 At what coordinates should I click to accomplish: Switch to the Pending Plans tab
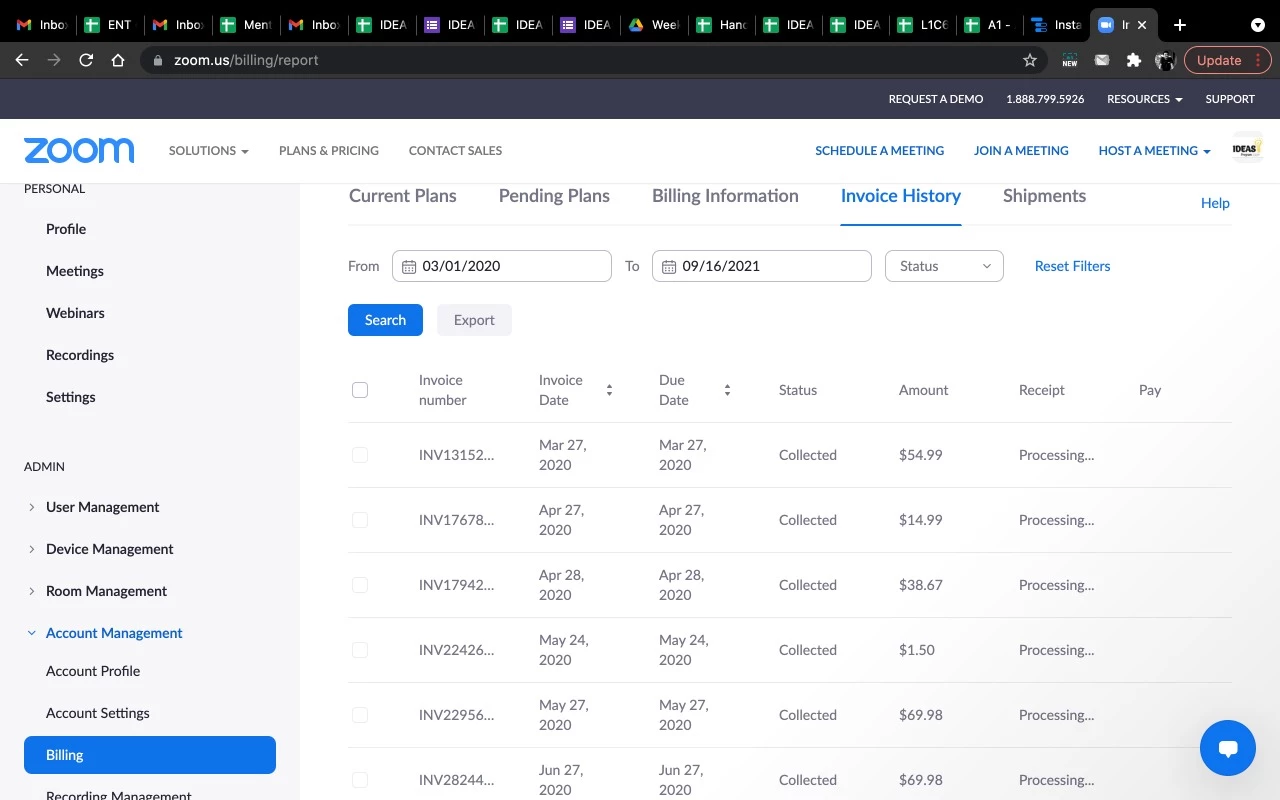pyautogui.click(x=554, y=196)
